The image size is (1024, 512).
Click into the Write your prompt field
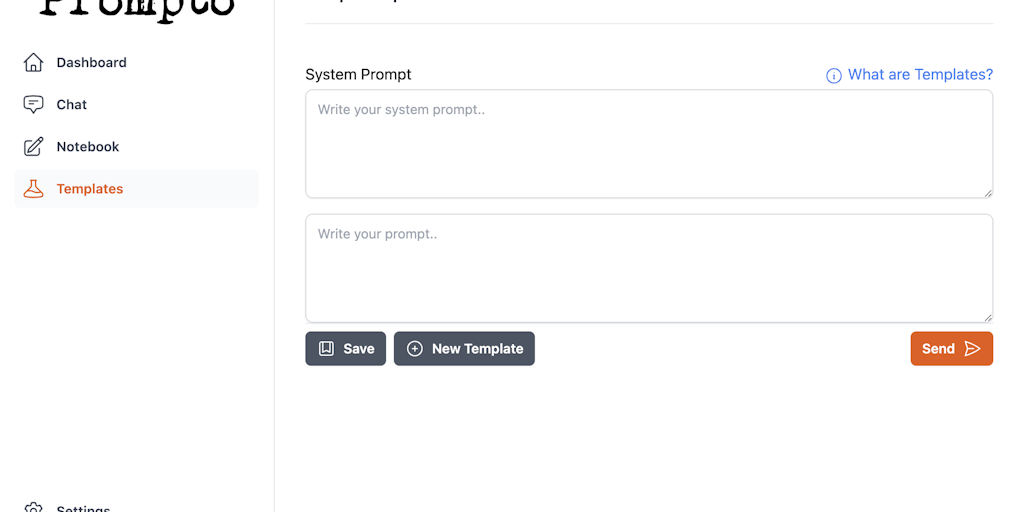[x=648, y=268]
